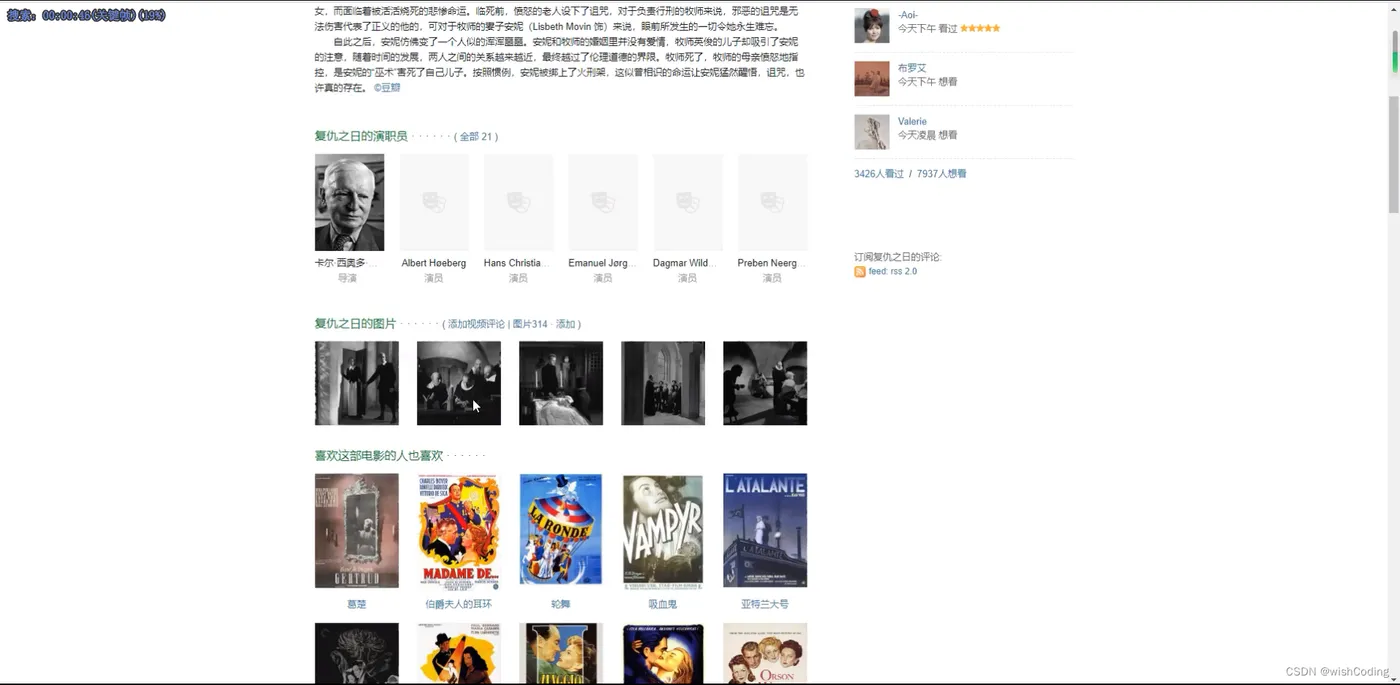1400x685 pixels.
Task: Open the 吸血鬼 movie link
Action: click(x=662, y=604)
